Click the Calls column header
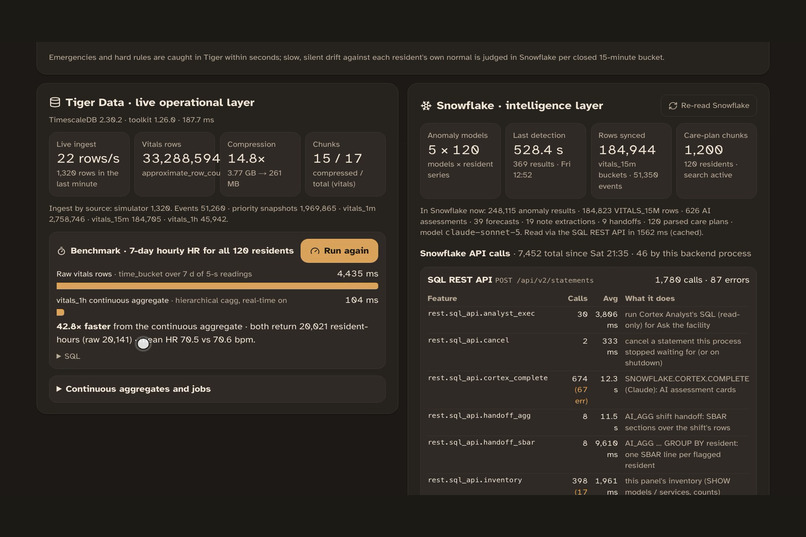The width and height of the screenshot is (806, 537). [x=577, y=299]
